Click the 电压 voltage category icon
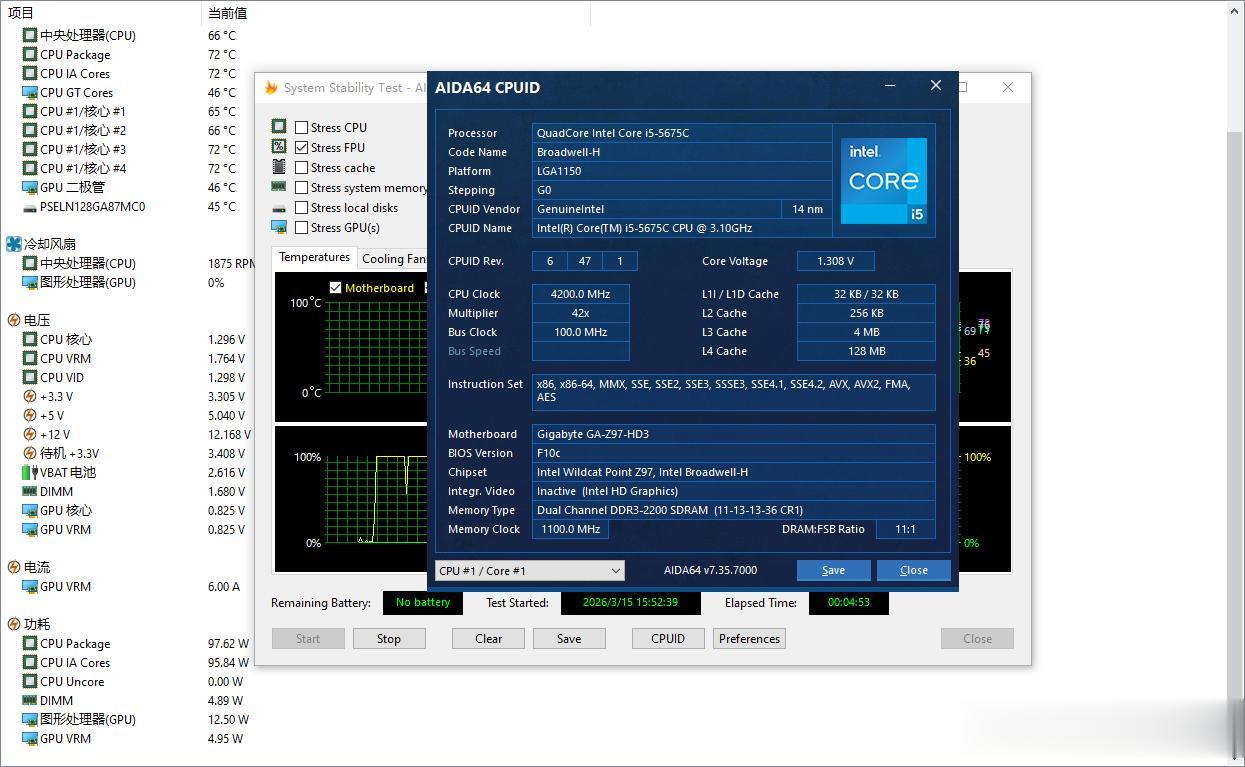 tap(14, 320)
